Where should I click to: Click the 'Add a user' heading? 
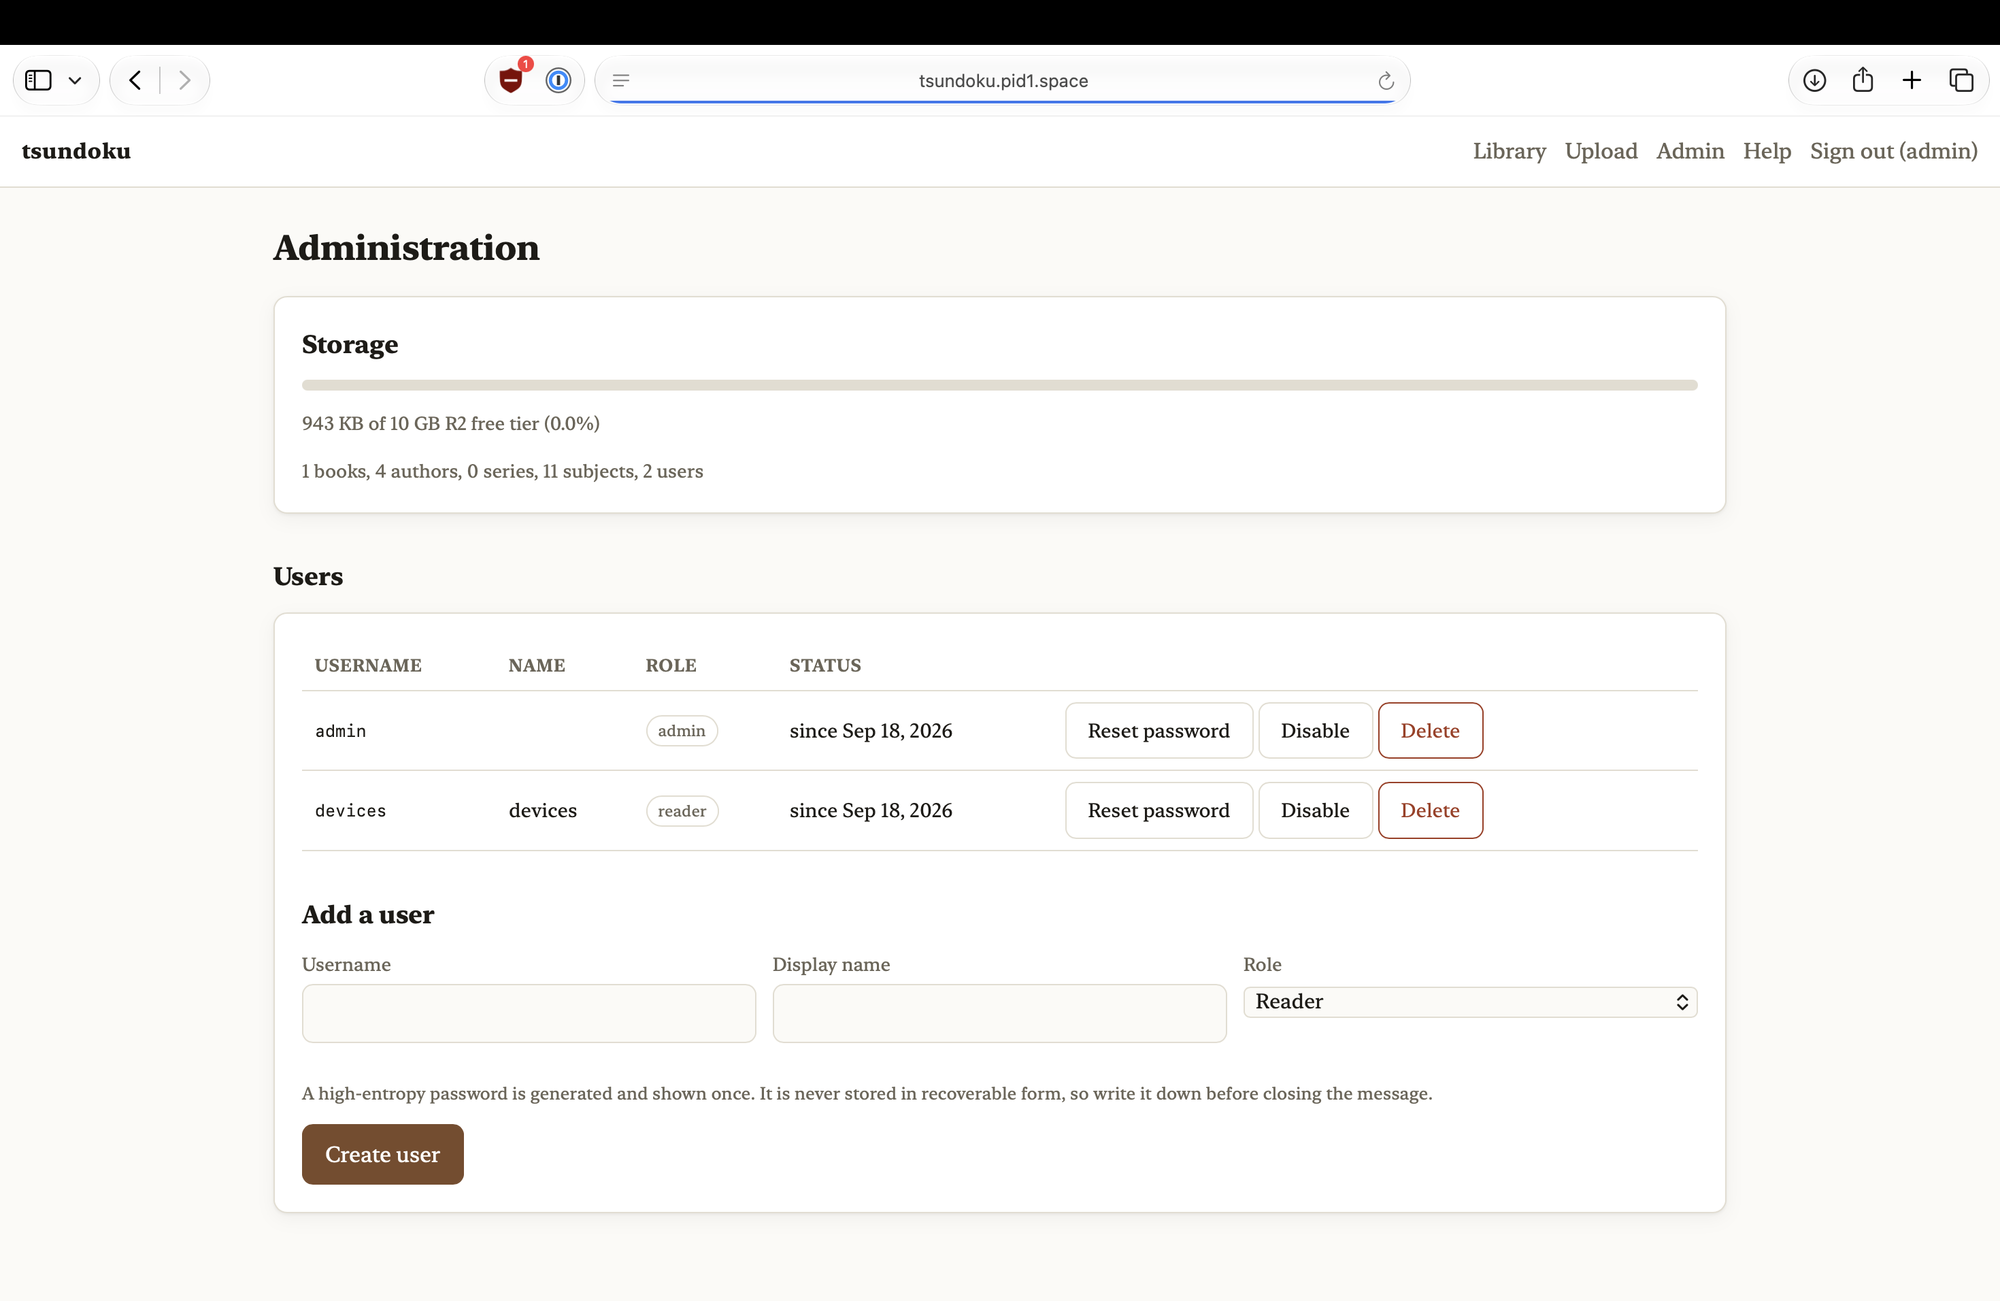(x=368, y=914)
